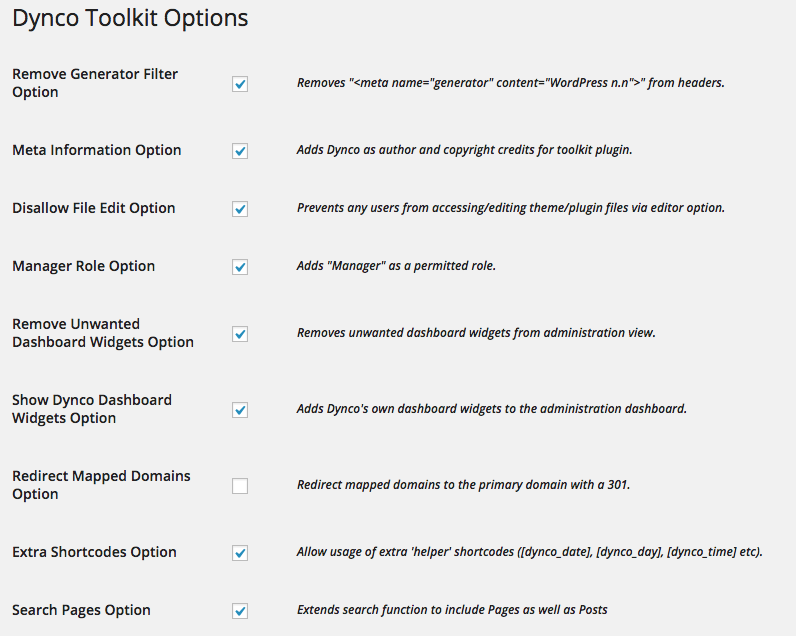796x636 pixels.
Task: Click the Meta Information Option label
Action: [x=96, y=150]
